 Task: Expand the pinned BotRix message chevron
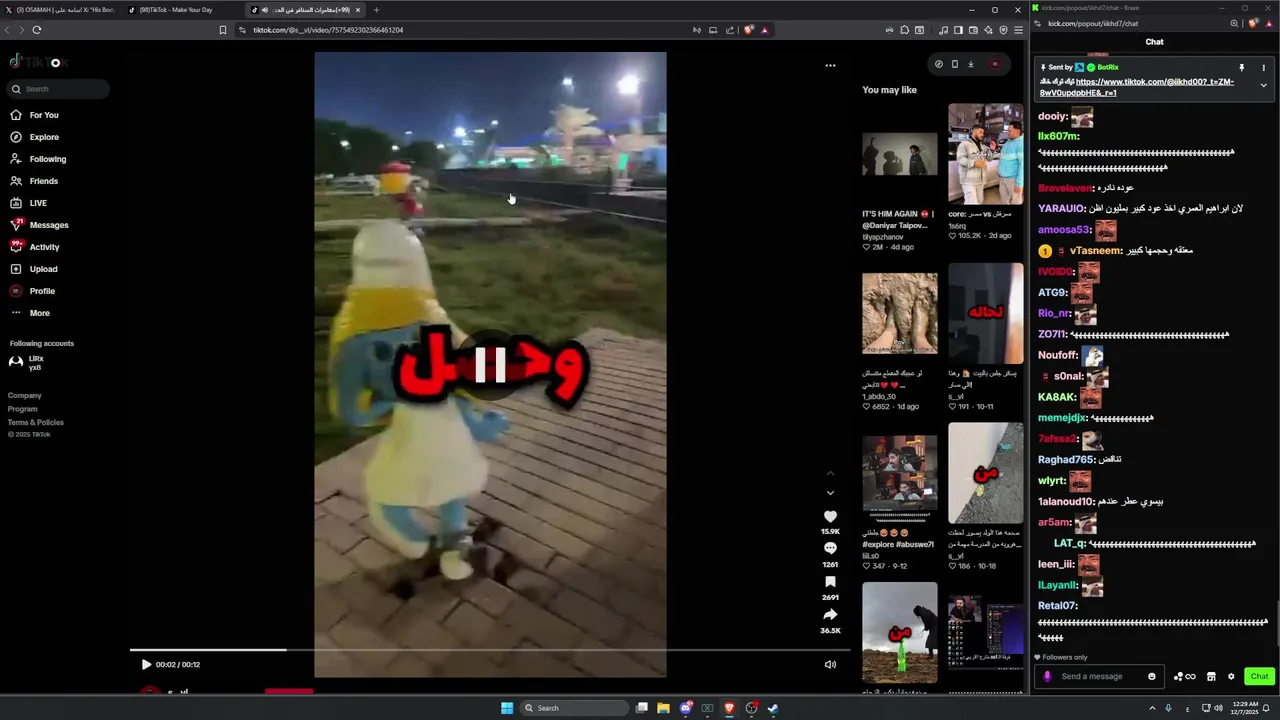point(1263,86)
